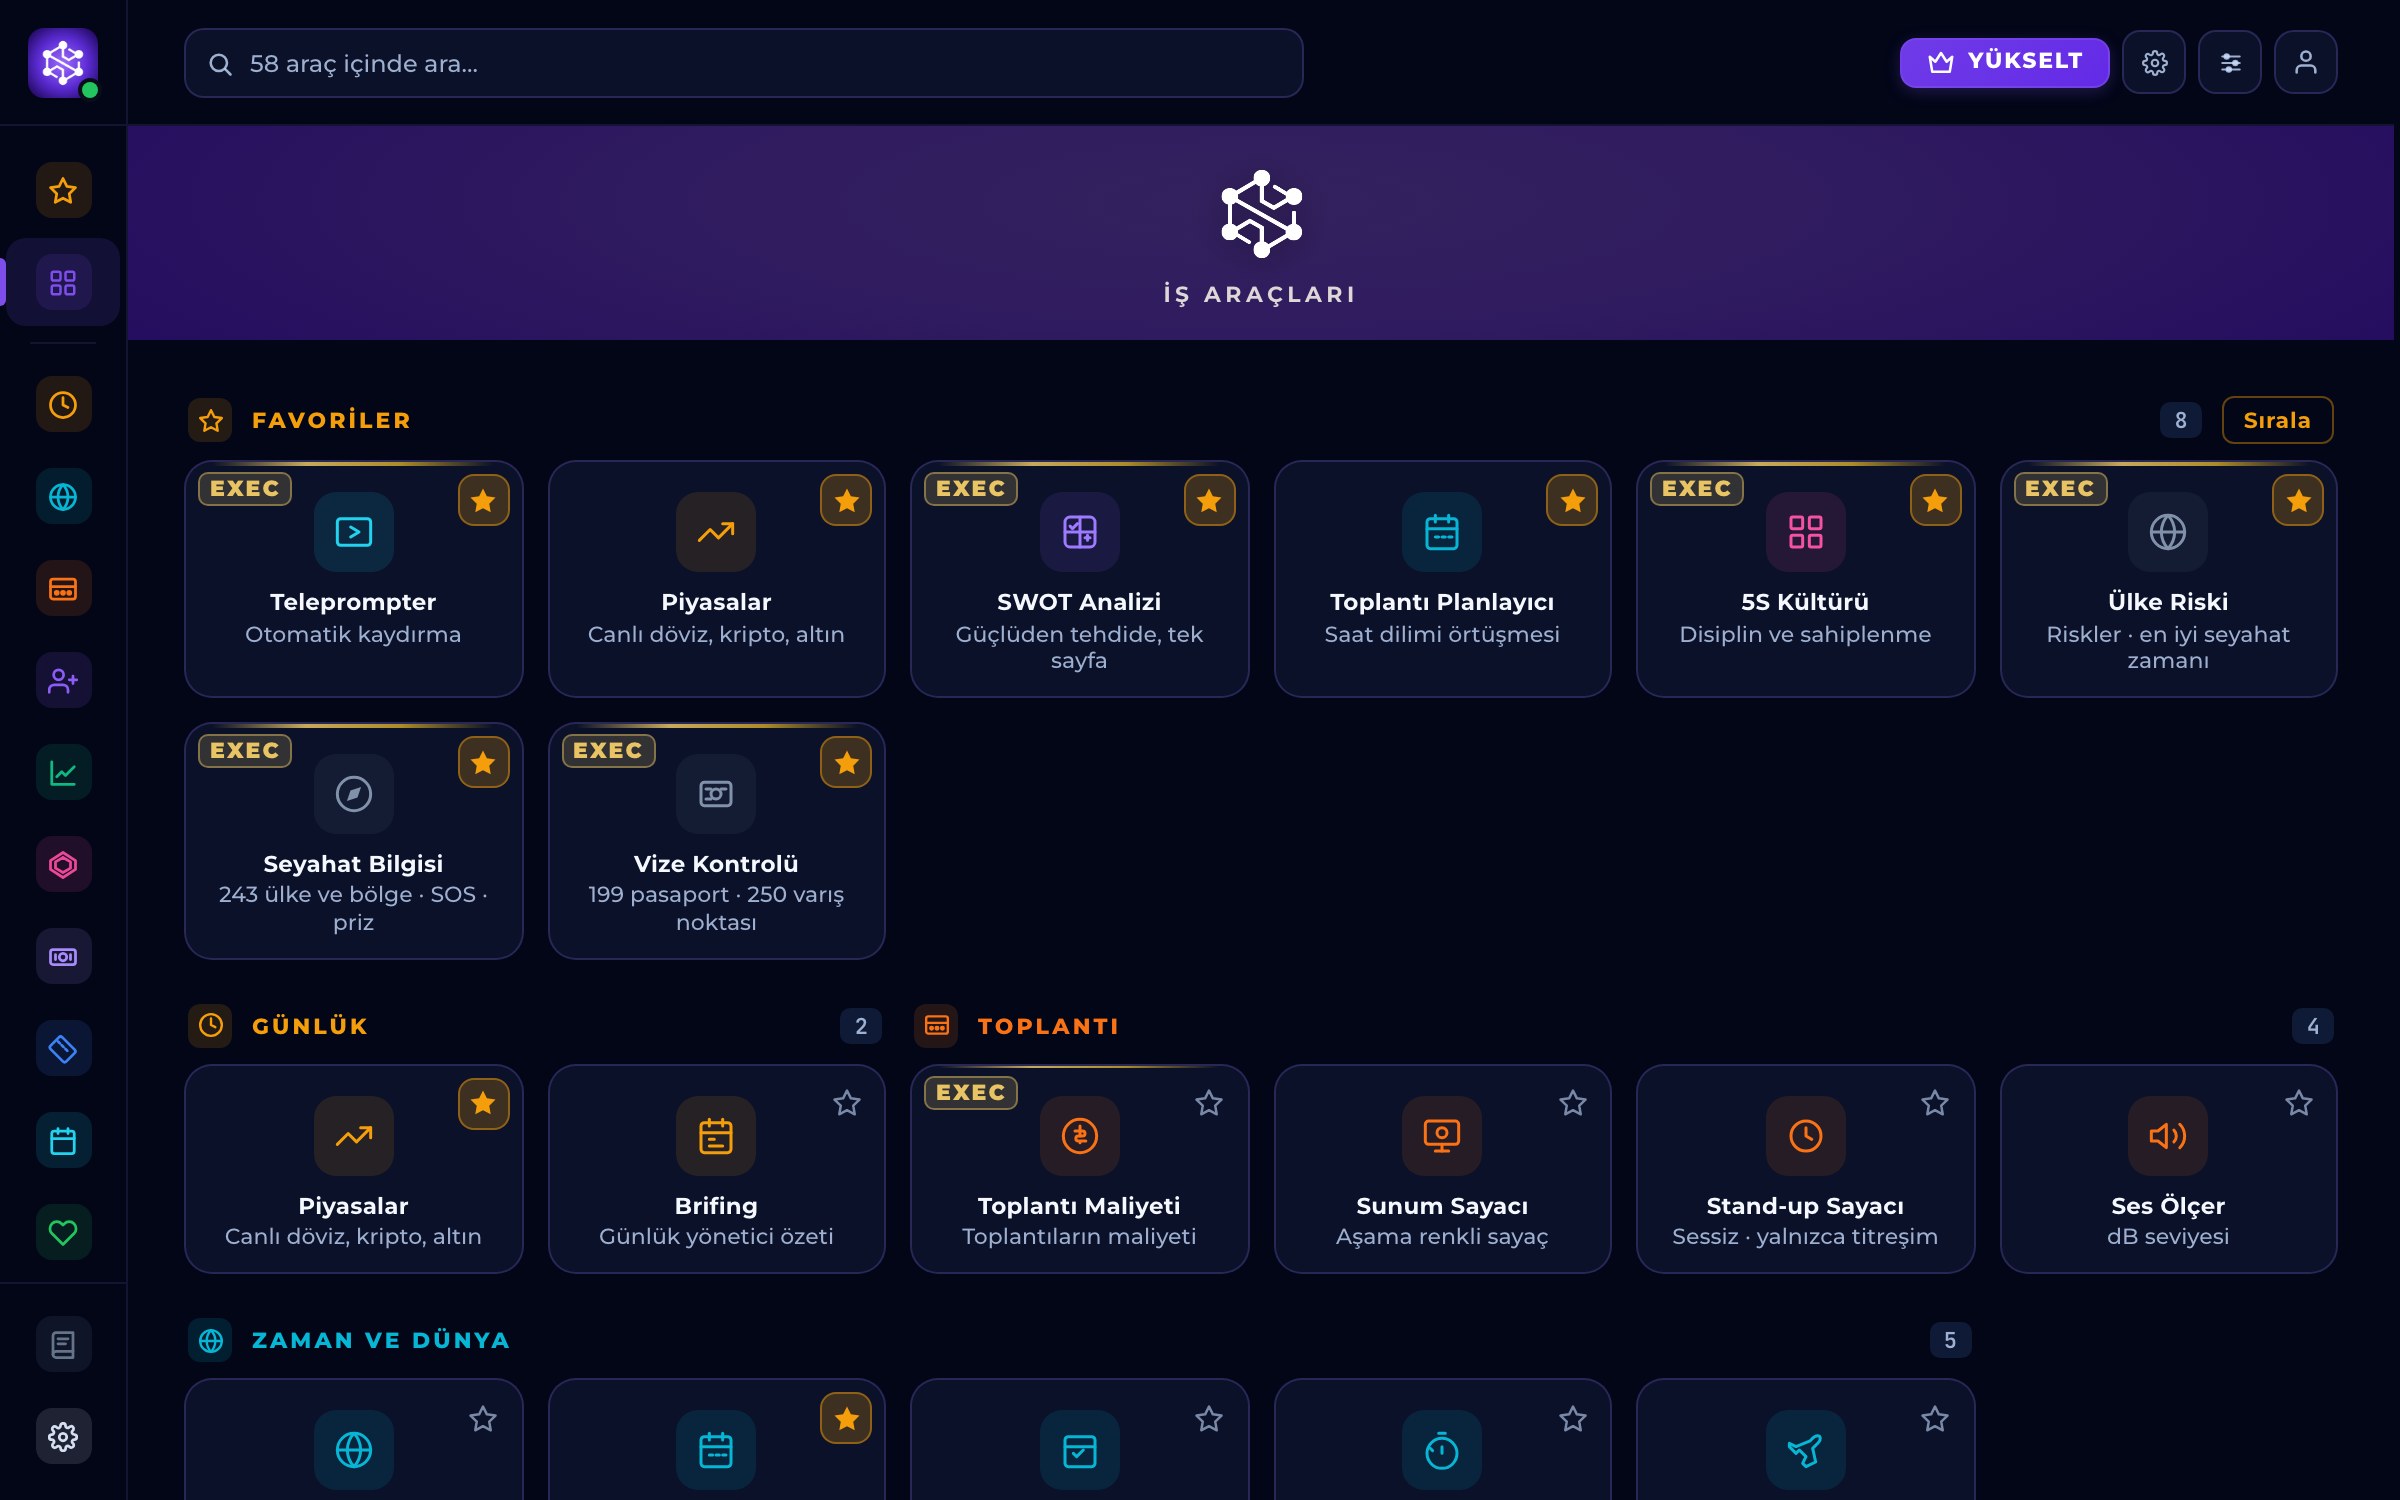Click the Sırala sort button
The width and height of the screenshot is (2400, 1500).
2277,420
